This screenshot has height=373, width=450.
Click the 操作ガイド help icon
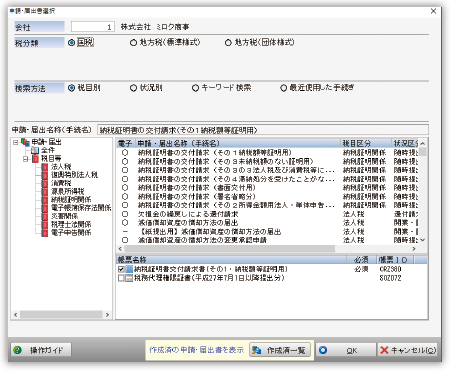click(x=17, y=350)
